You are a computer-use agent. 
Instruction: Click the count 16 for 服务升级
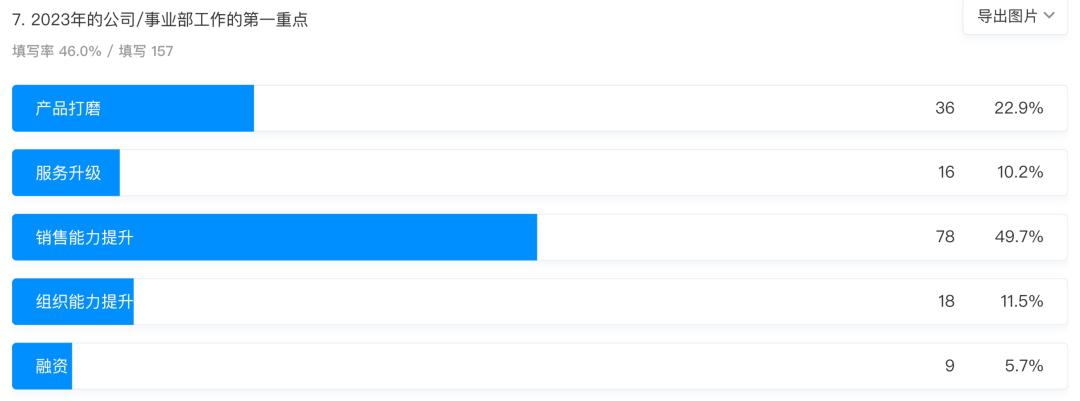point(945,173)
